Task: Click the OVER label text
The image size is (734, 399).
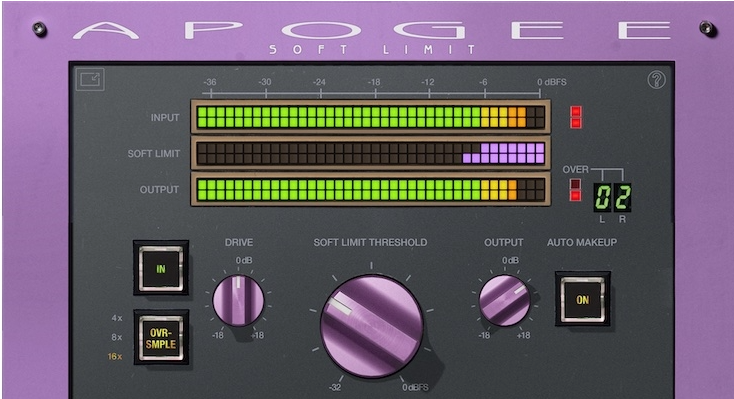Action: (x=575, y=170)
